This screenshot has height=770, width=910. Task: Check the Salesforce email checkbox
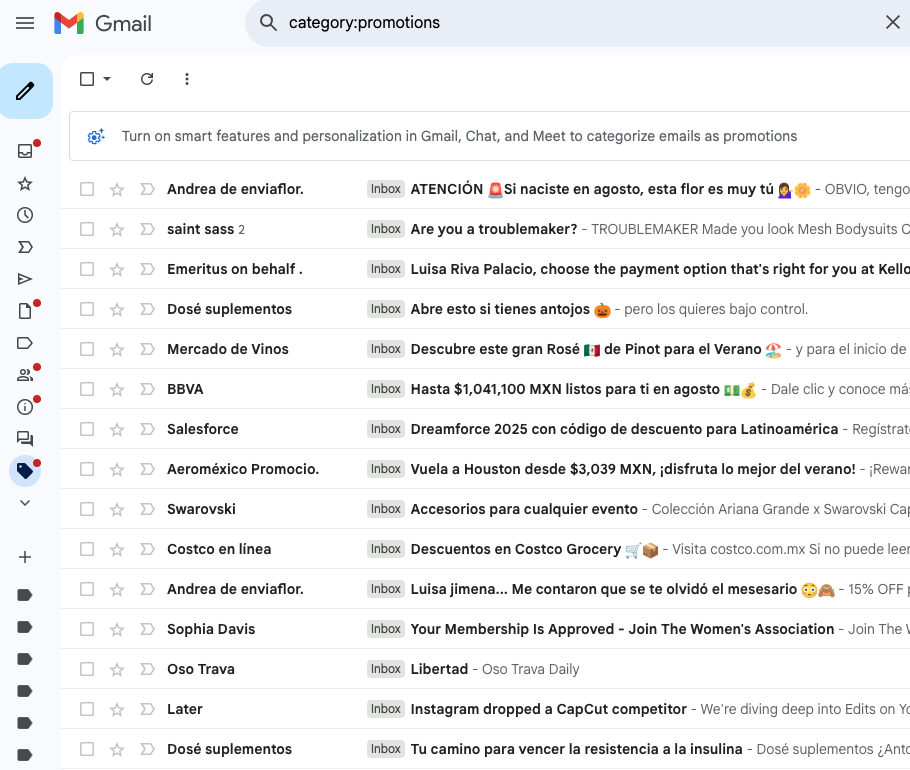point(87,429)
